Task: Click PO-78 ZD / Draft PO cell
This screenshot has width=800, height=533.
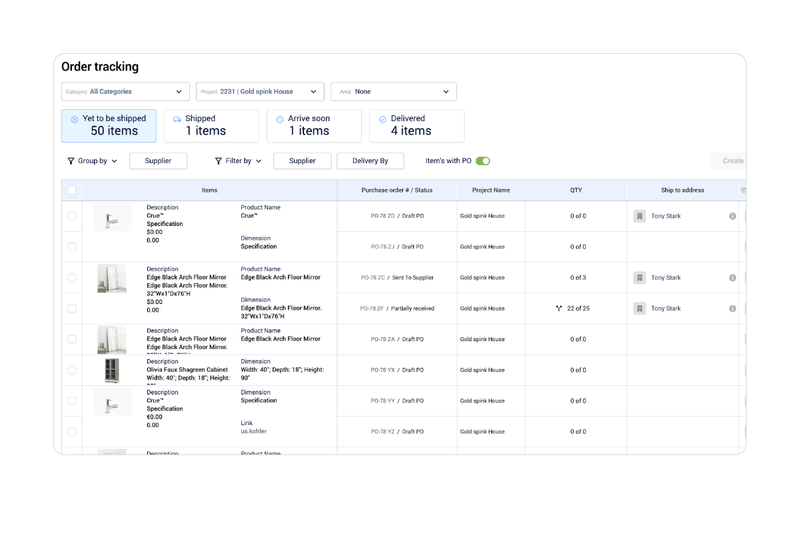Action: (397, 216)
